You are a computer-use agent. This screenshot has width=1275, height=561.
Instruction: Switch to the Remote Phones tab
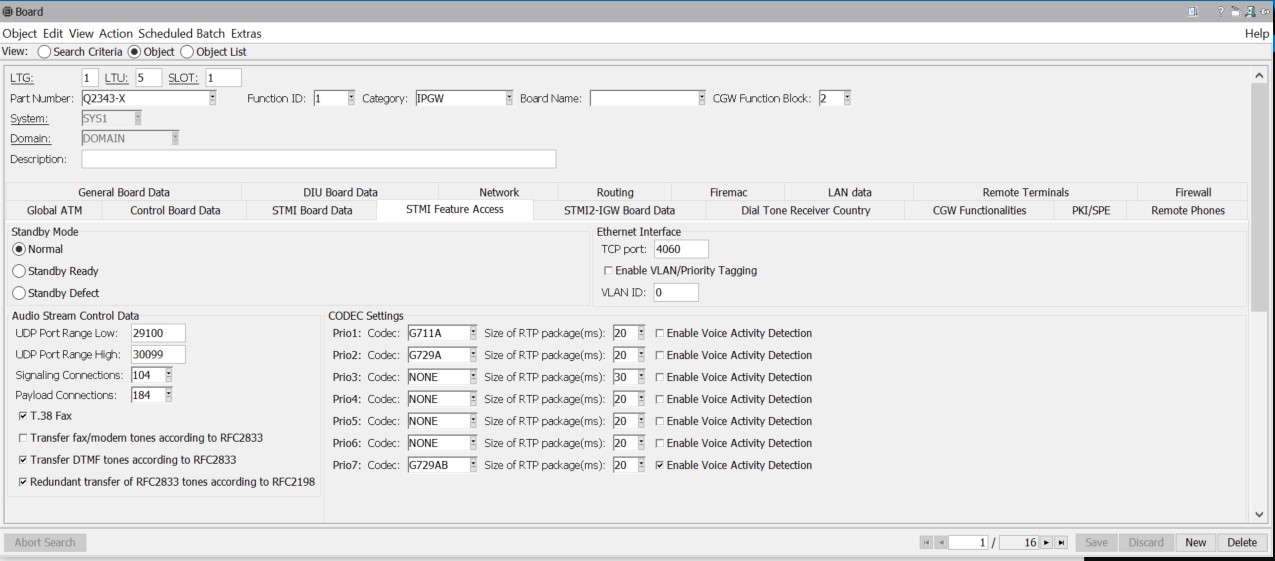[x=1188, y=211]
